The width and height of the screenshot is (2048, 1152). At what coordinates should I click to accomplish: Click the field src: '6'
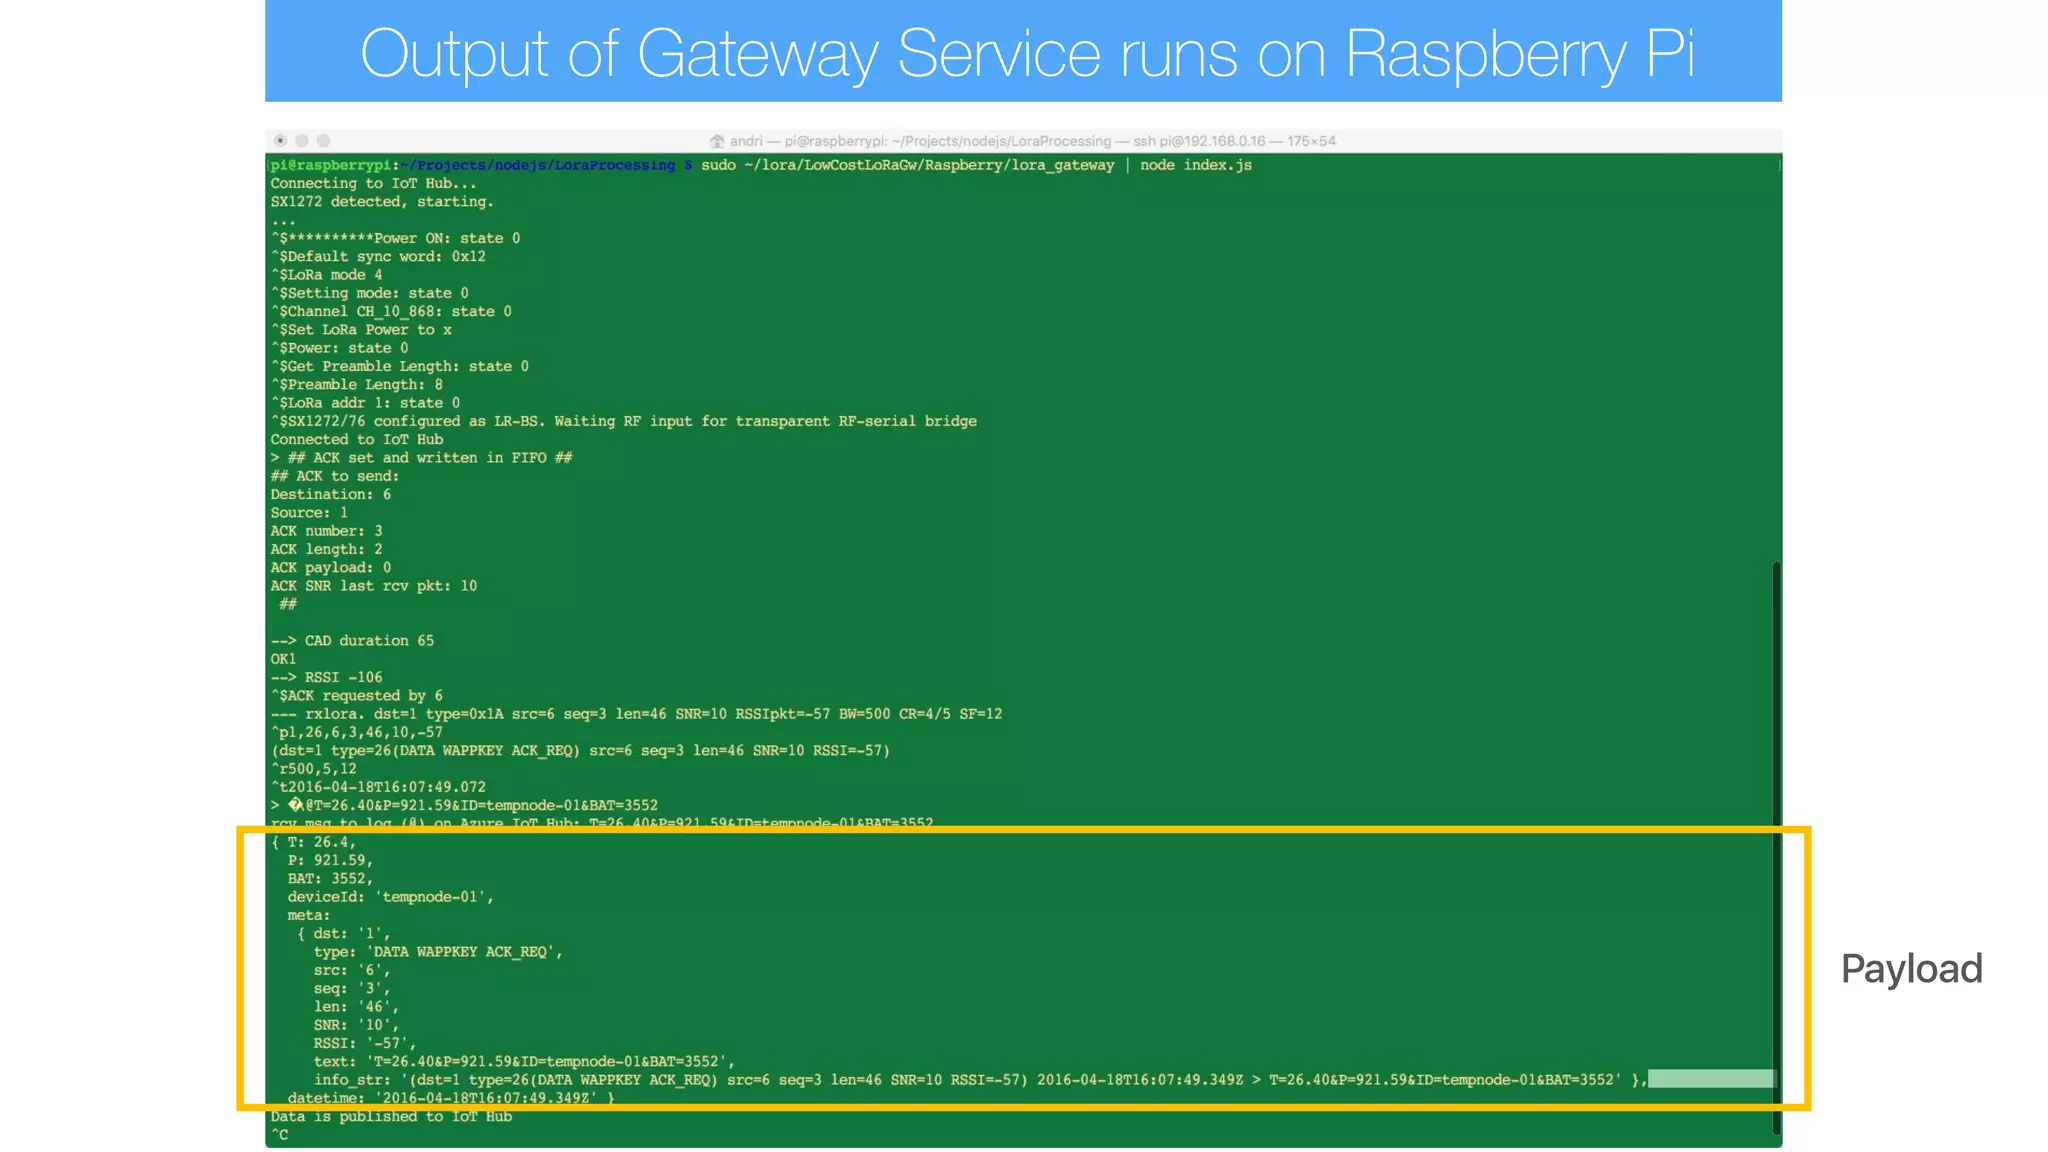352,970
